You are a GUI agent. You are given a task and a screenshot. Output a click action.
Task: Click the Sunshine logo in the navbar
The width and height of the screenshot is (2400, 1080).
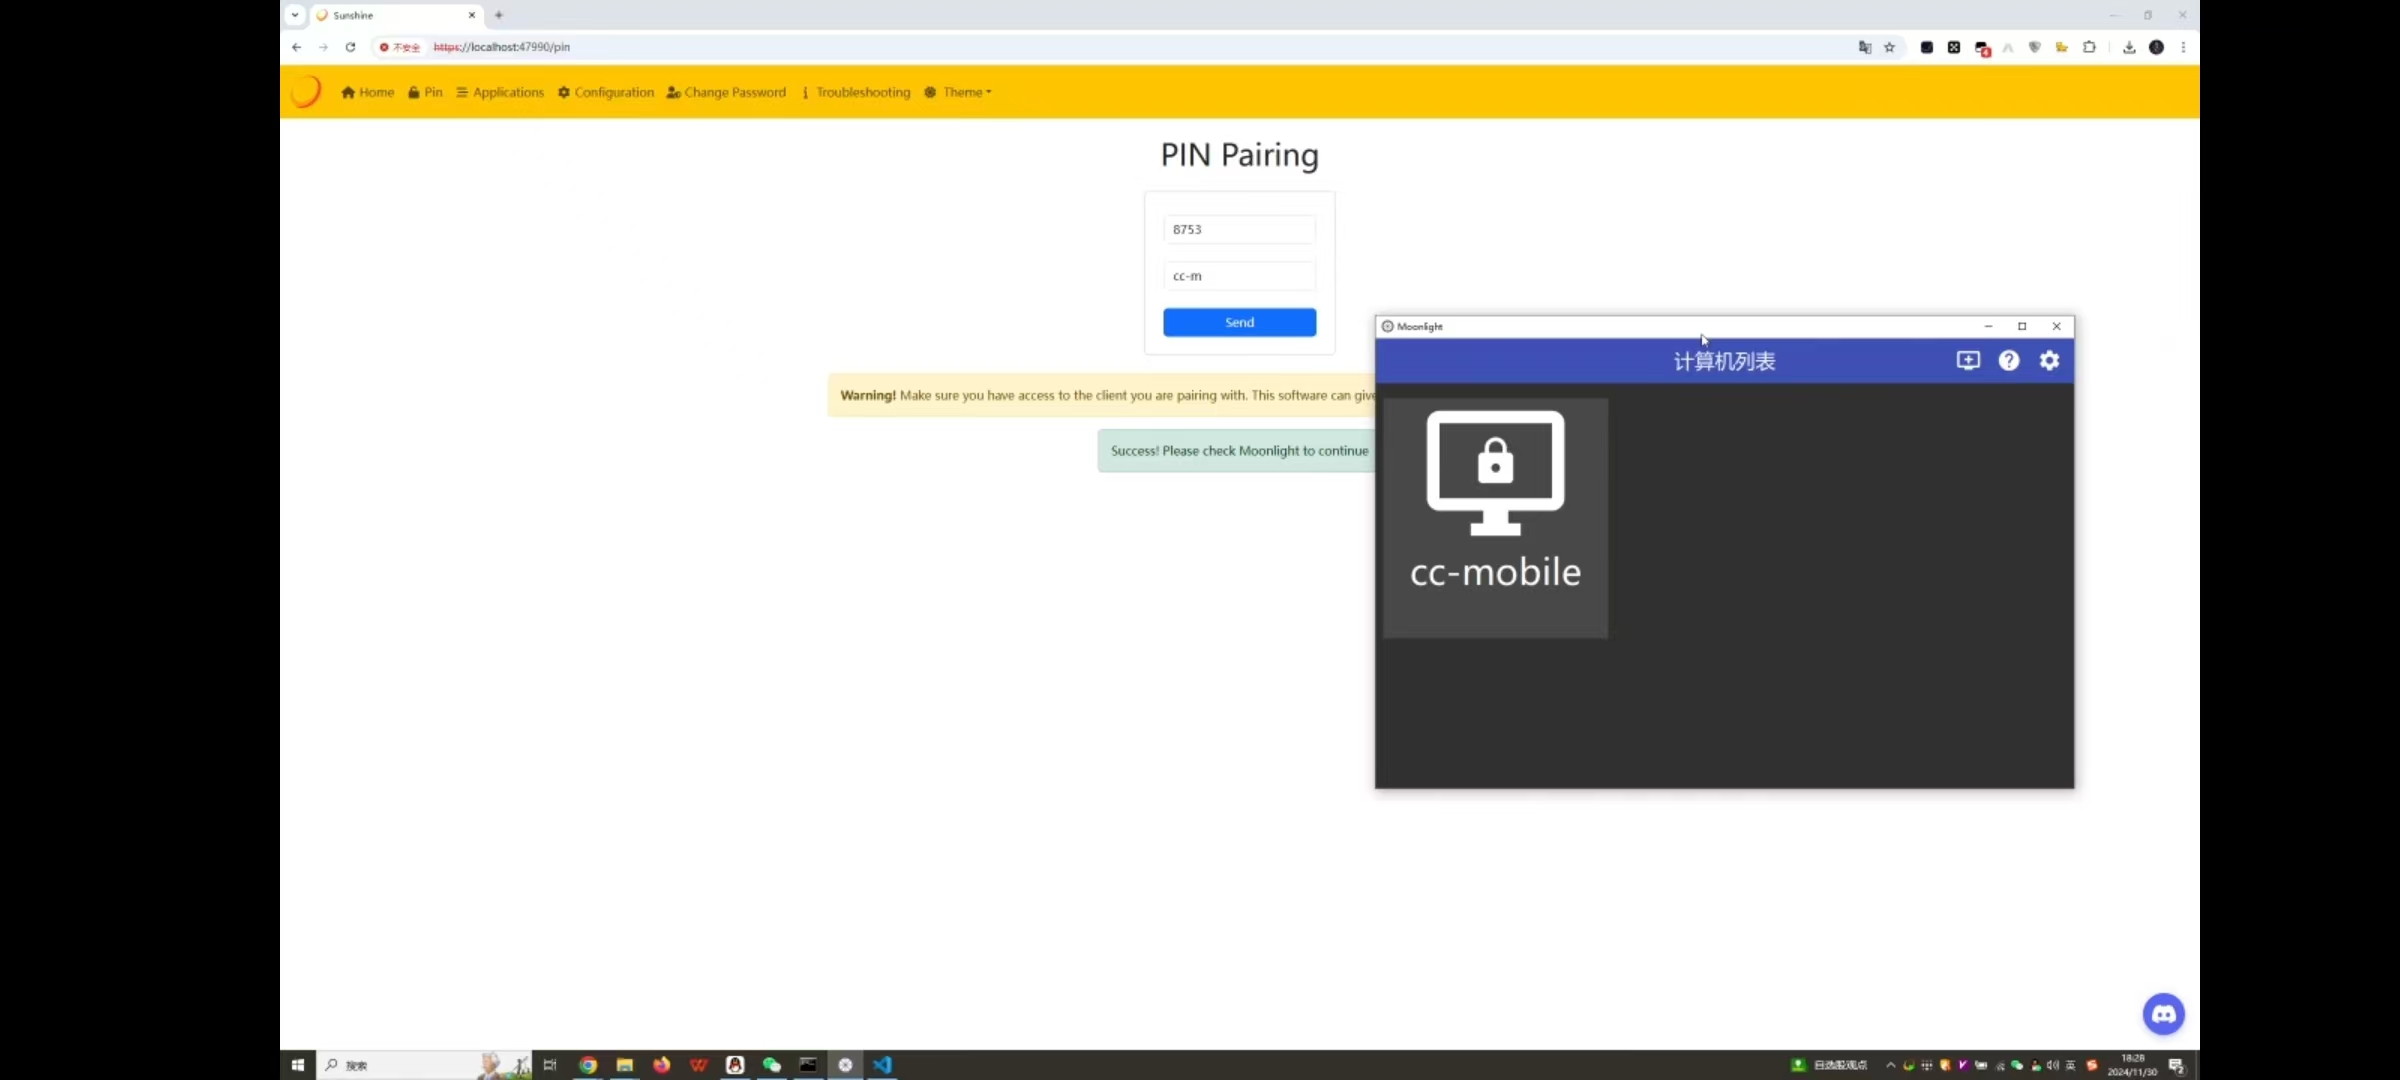click(x=306, y=92)
